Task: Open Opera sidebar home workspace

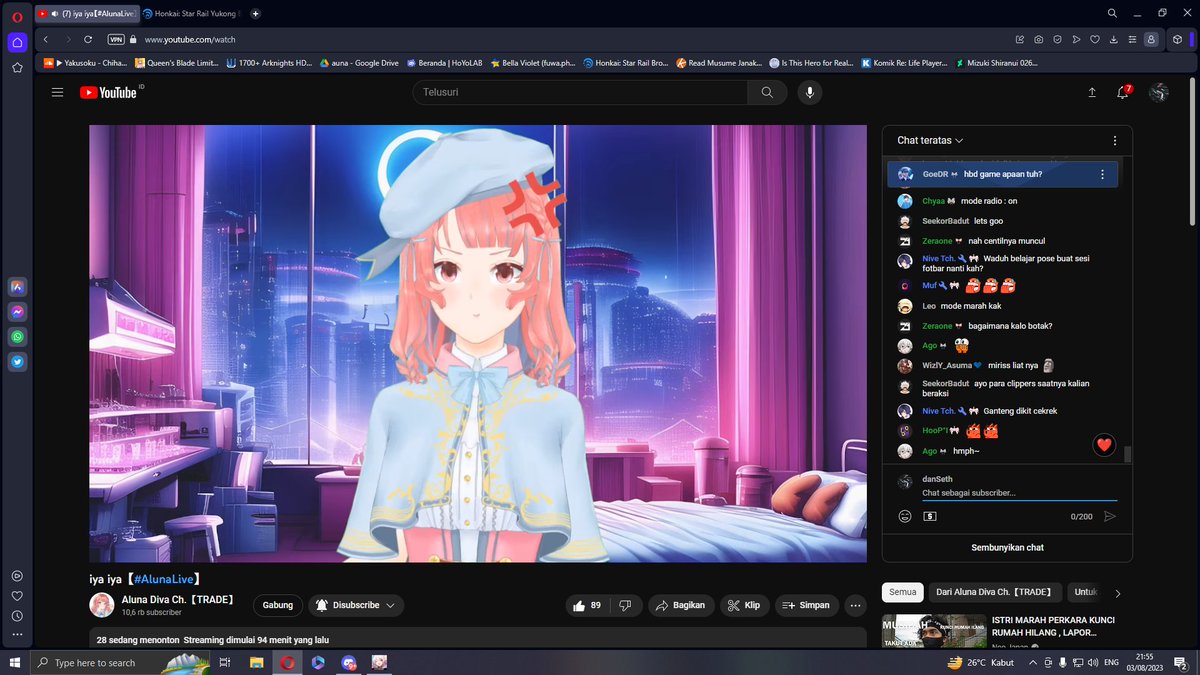Action: [x=17, y=42]
